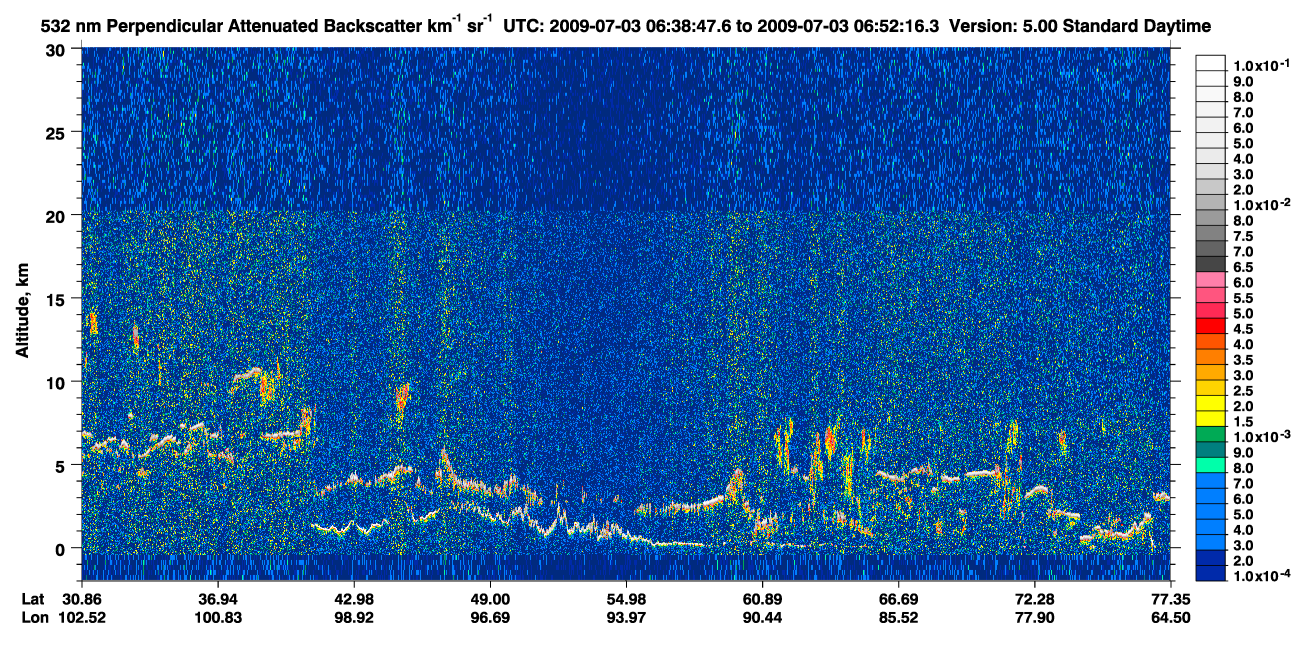Image resolution: width=1300 pixels, height=667 pixels.
Task: Click the end time "2009-07-03 06:52:16.3"
Action: pyautogui.click(x=849, y=24)
